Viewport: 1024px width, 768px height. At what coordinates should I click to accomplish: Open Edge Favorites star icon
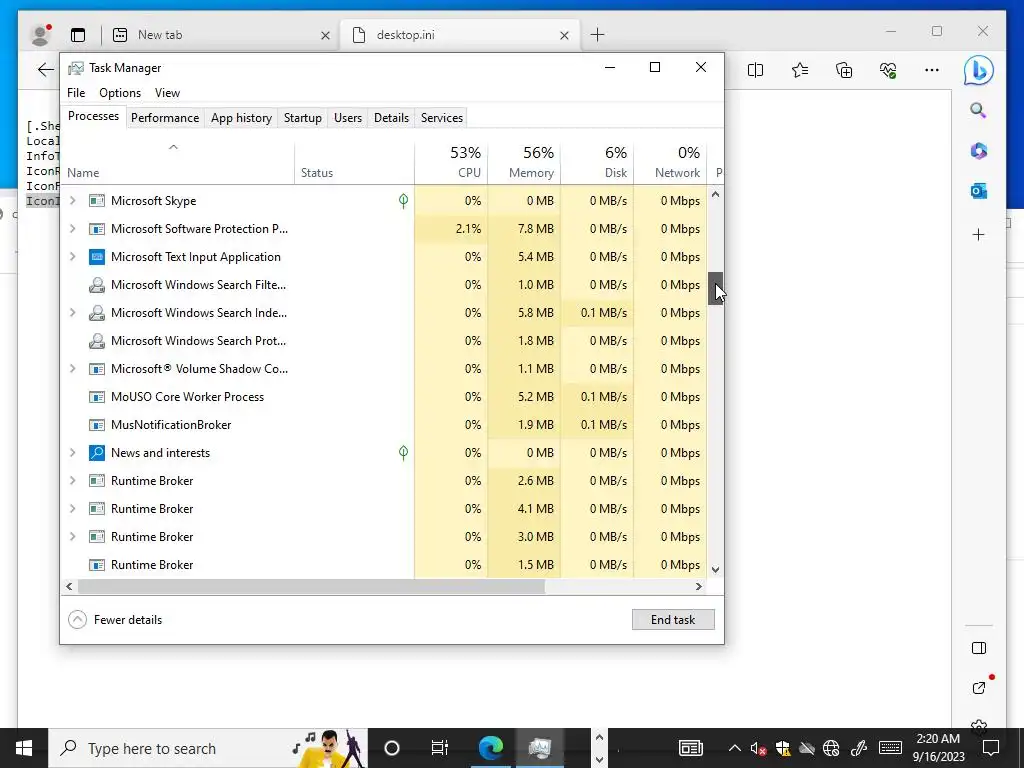point(799,70)
